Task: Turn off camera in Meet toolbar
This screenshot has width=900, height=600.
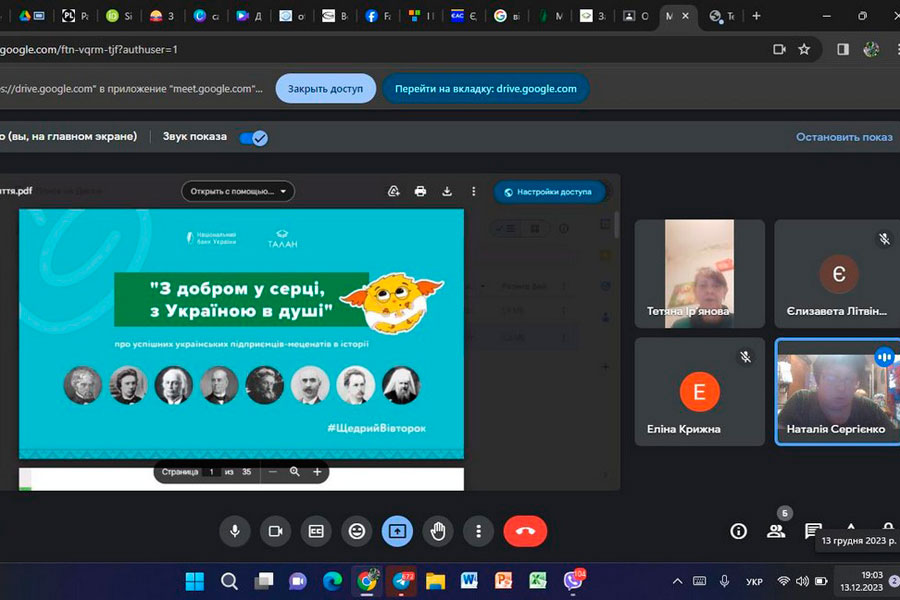Action: point(275,531)
